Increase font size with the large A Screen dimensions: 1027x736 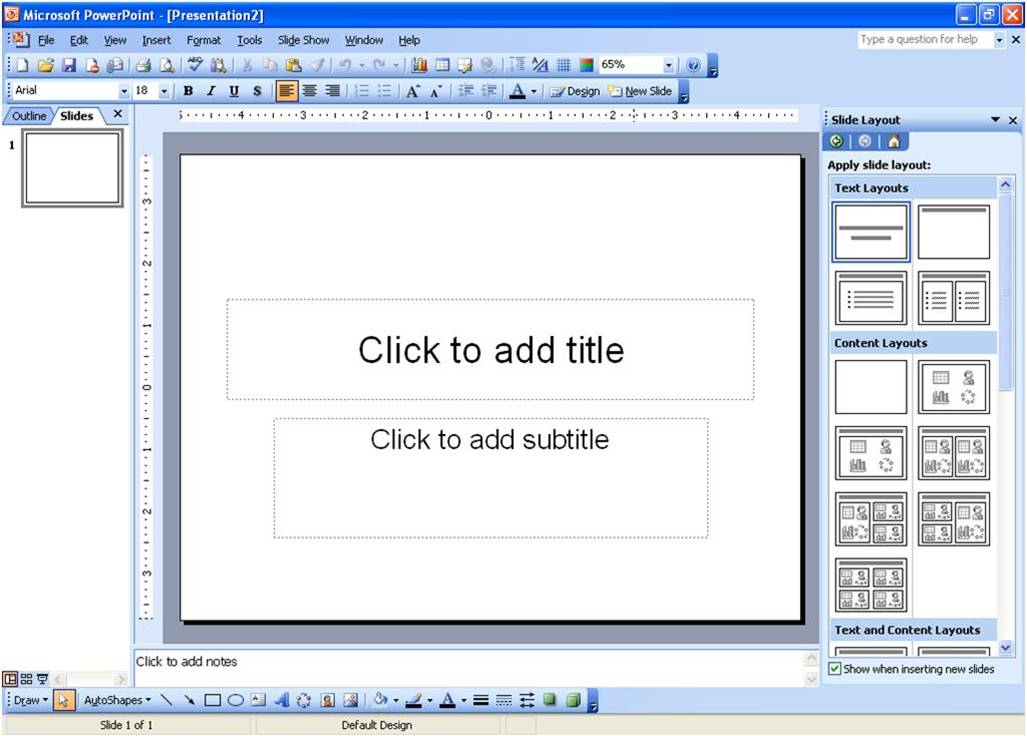[413, 91]
